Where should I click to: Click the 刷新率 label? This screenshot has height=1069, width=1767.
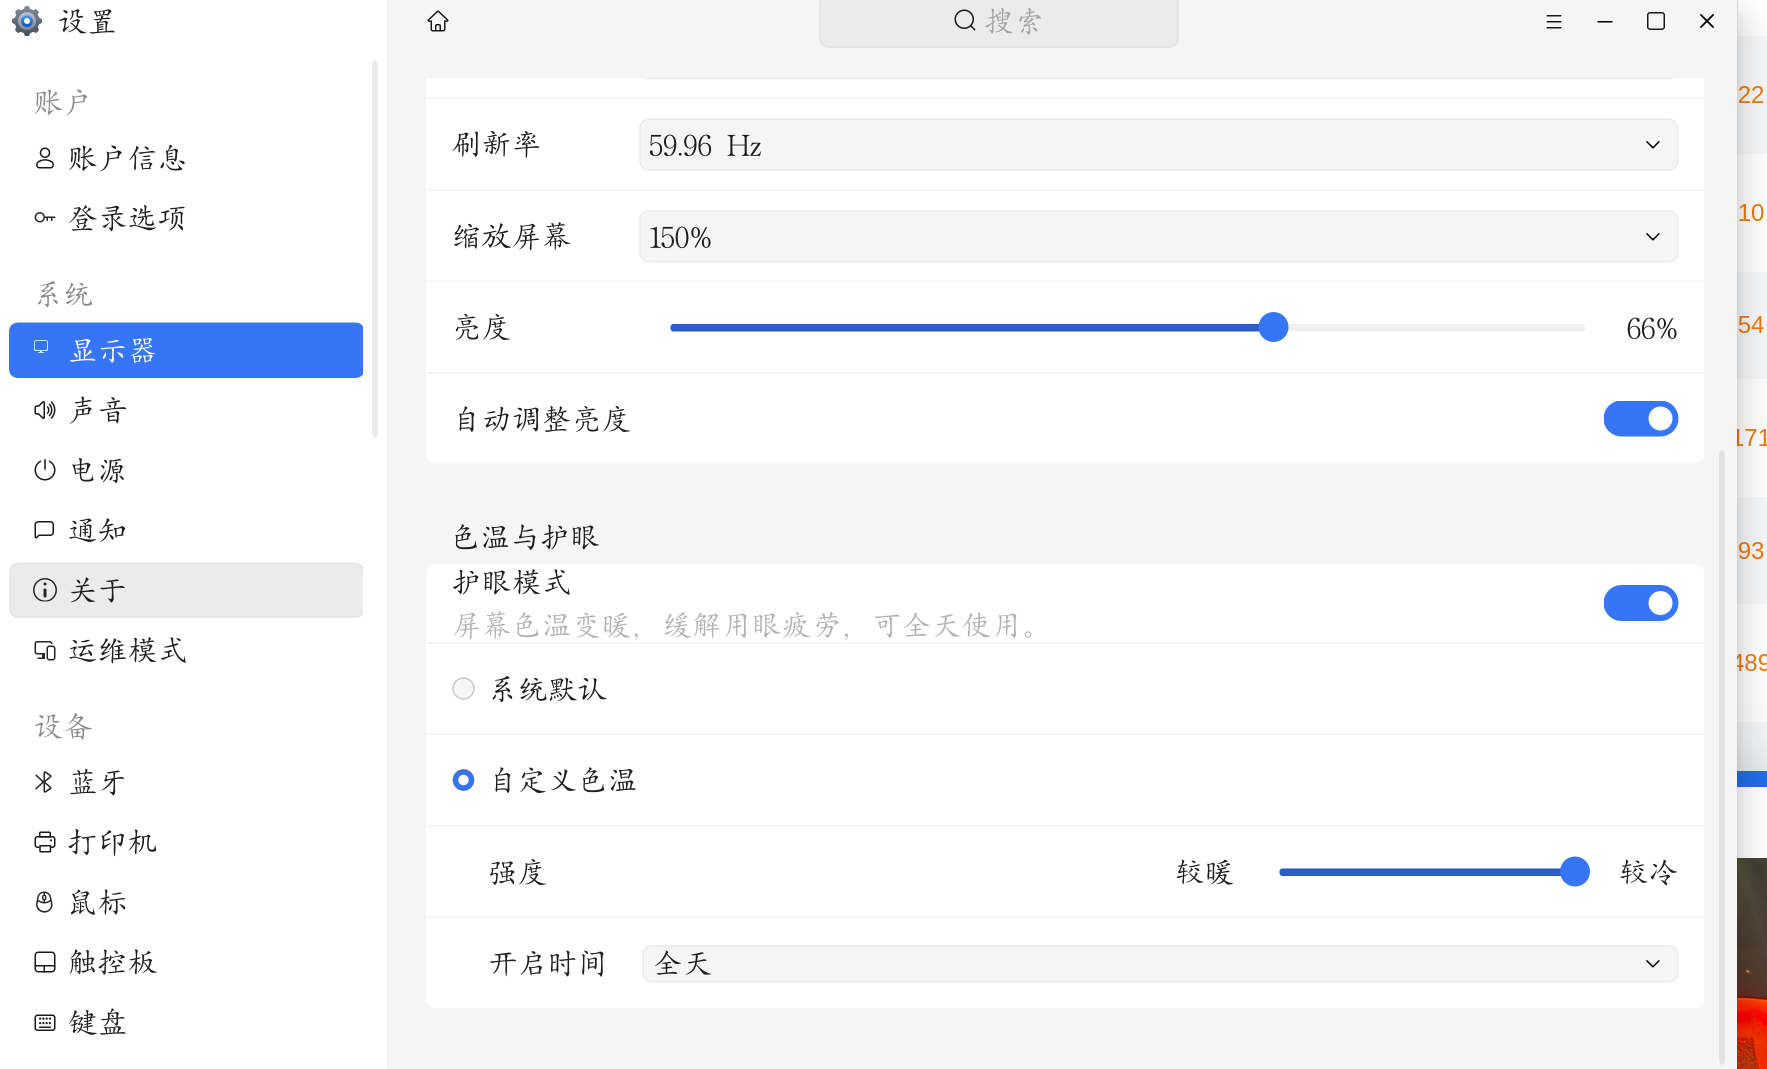click(497, 144)
